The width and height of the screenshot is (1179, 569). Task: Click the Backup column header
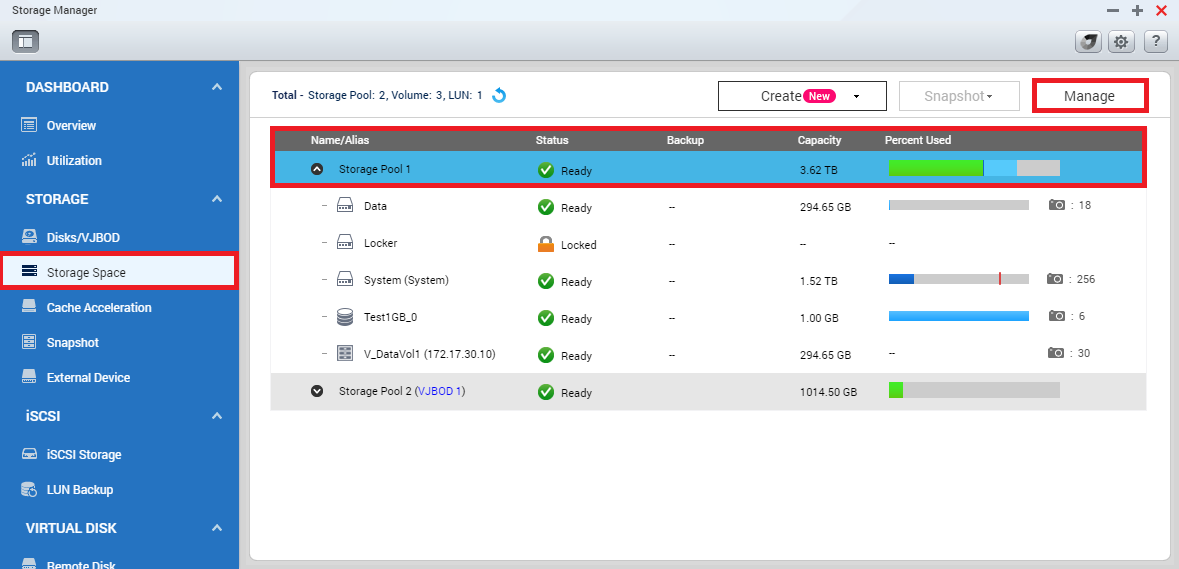(685, 140)
